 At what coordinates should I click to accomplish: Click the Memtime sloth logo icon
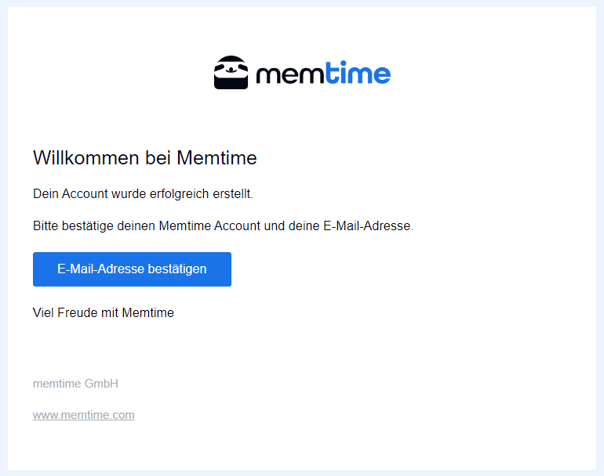pos(231,72)
